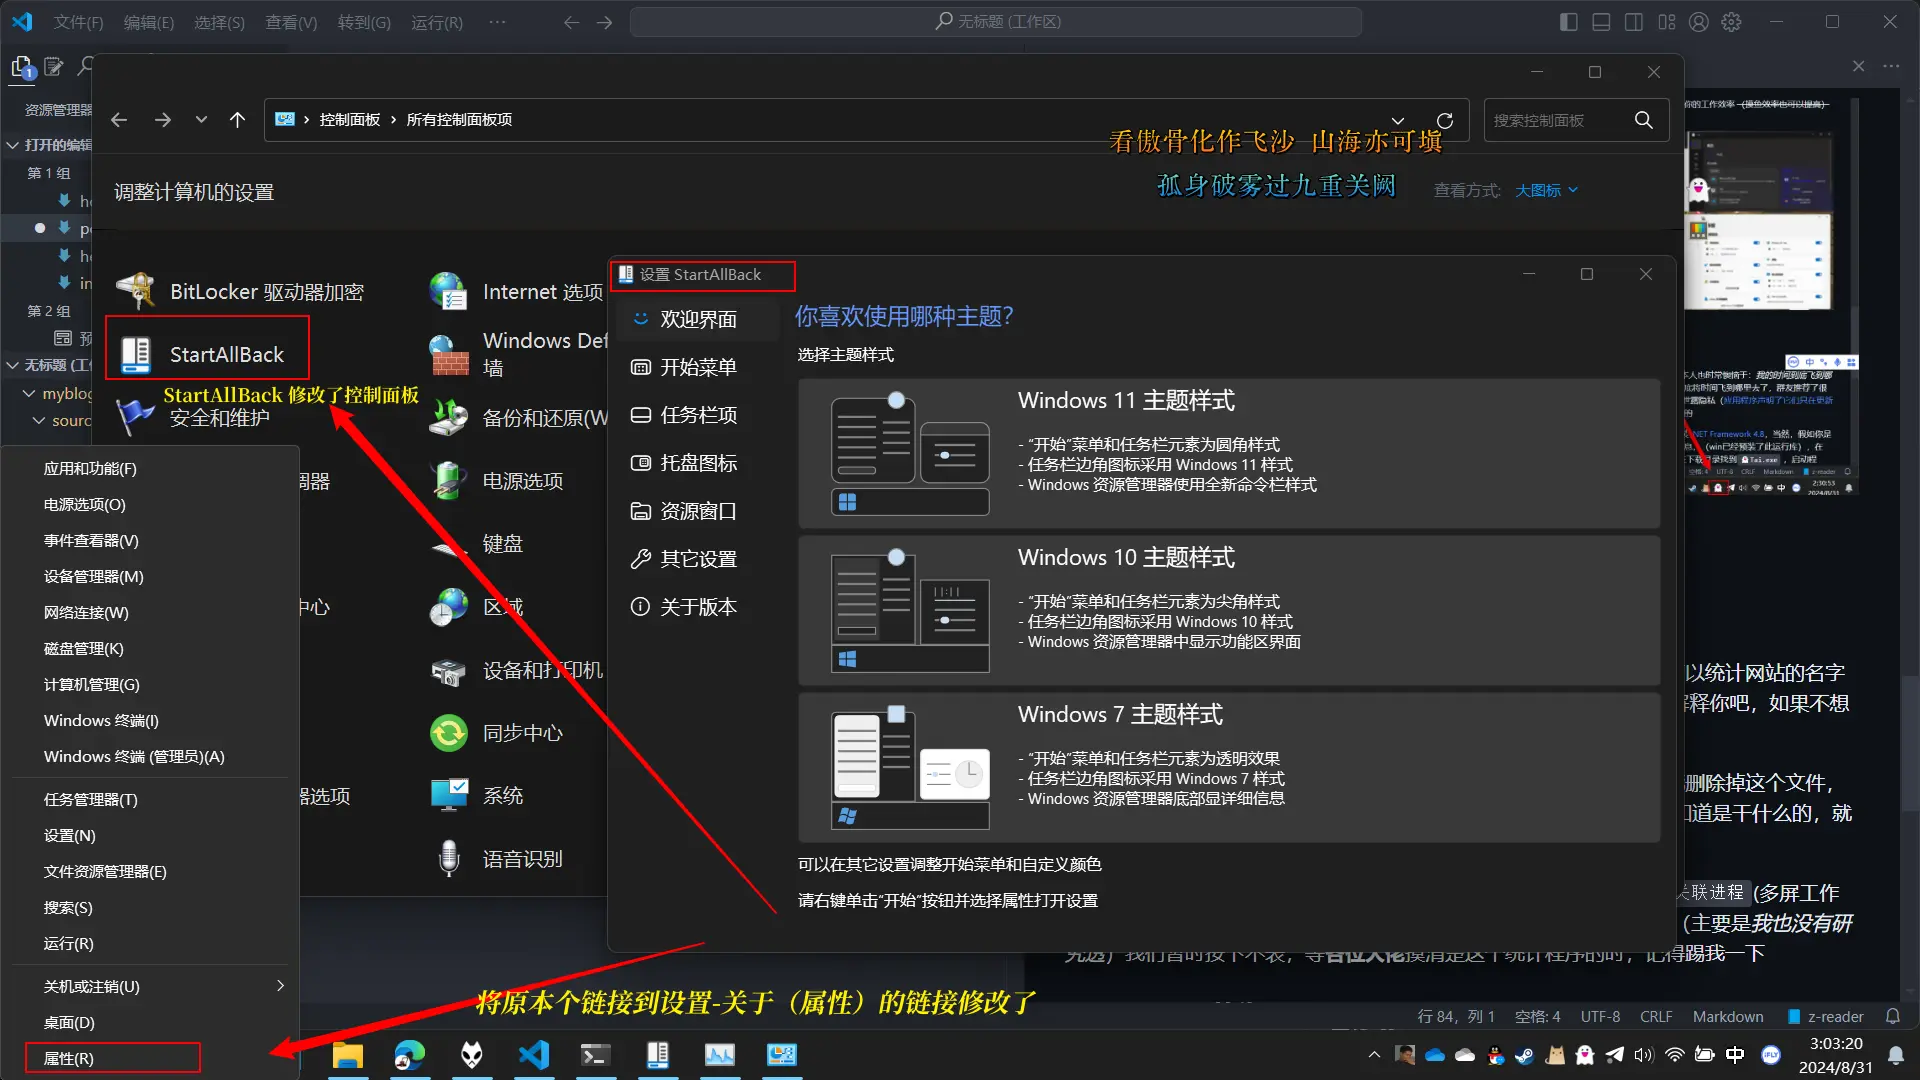1920x1080 pixels.
Task: Switch to 开始菜单 tab in StartAllBack
Action: point(697,367)
